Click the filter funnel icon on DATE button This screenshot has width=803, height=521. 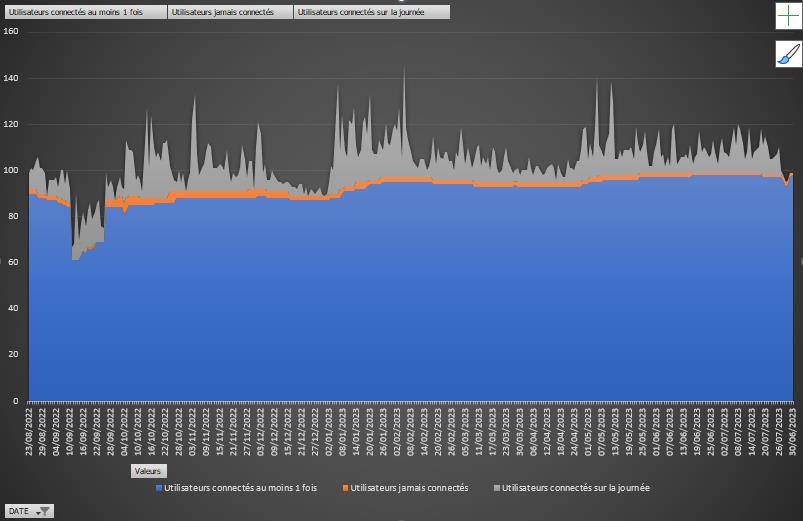(x=44, y=511)
